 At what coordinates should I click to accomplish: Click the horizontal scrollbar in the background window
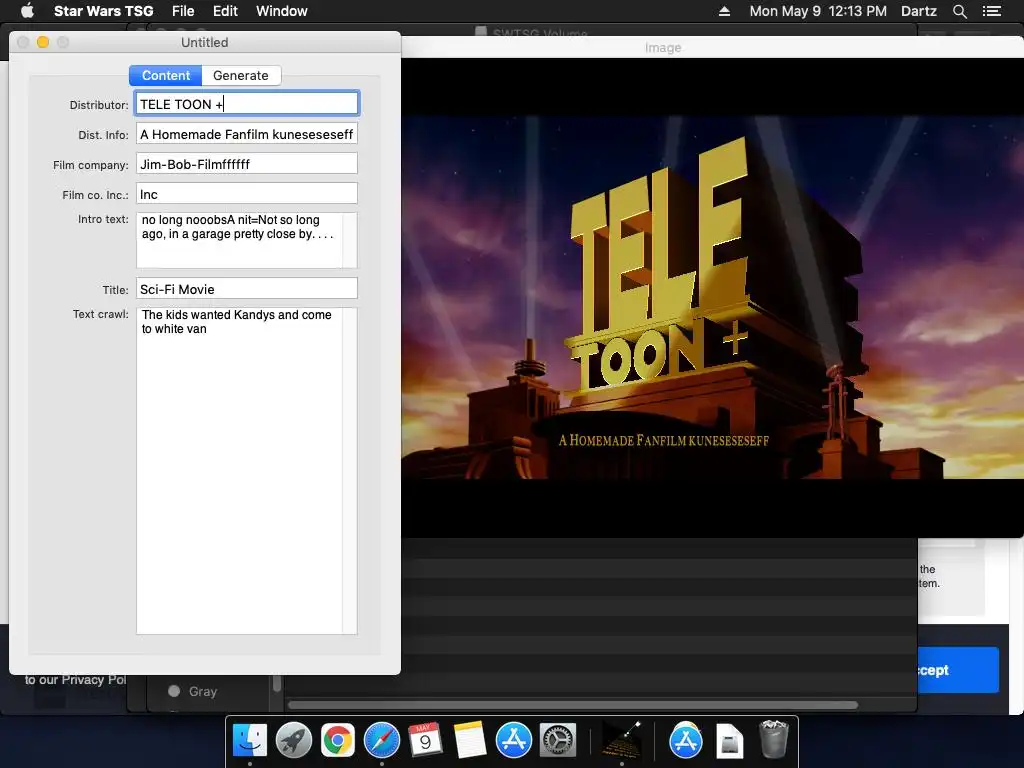[x=573, y=705]
